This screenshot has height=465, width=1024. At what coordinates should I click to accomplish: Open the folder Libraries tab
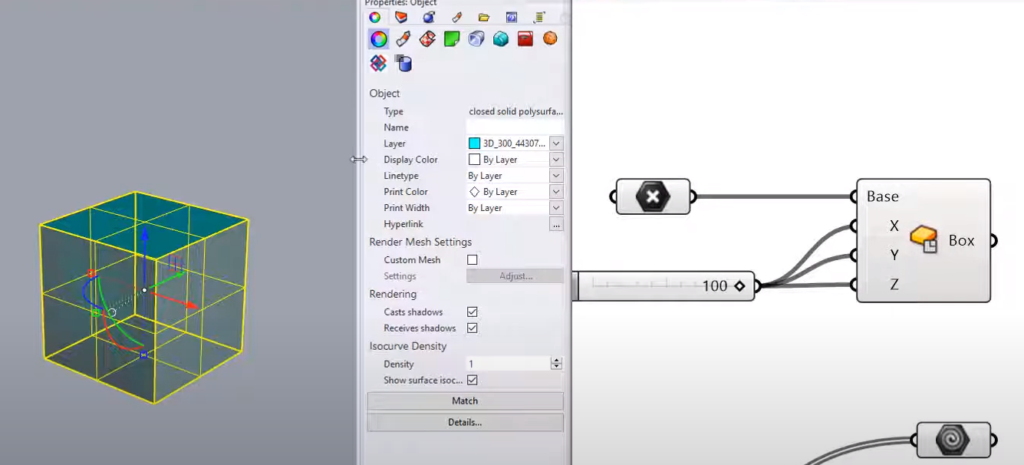coord(483,17)
